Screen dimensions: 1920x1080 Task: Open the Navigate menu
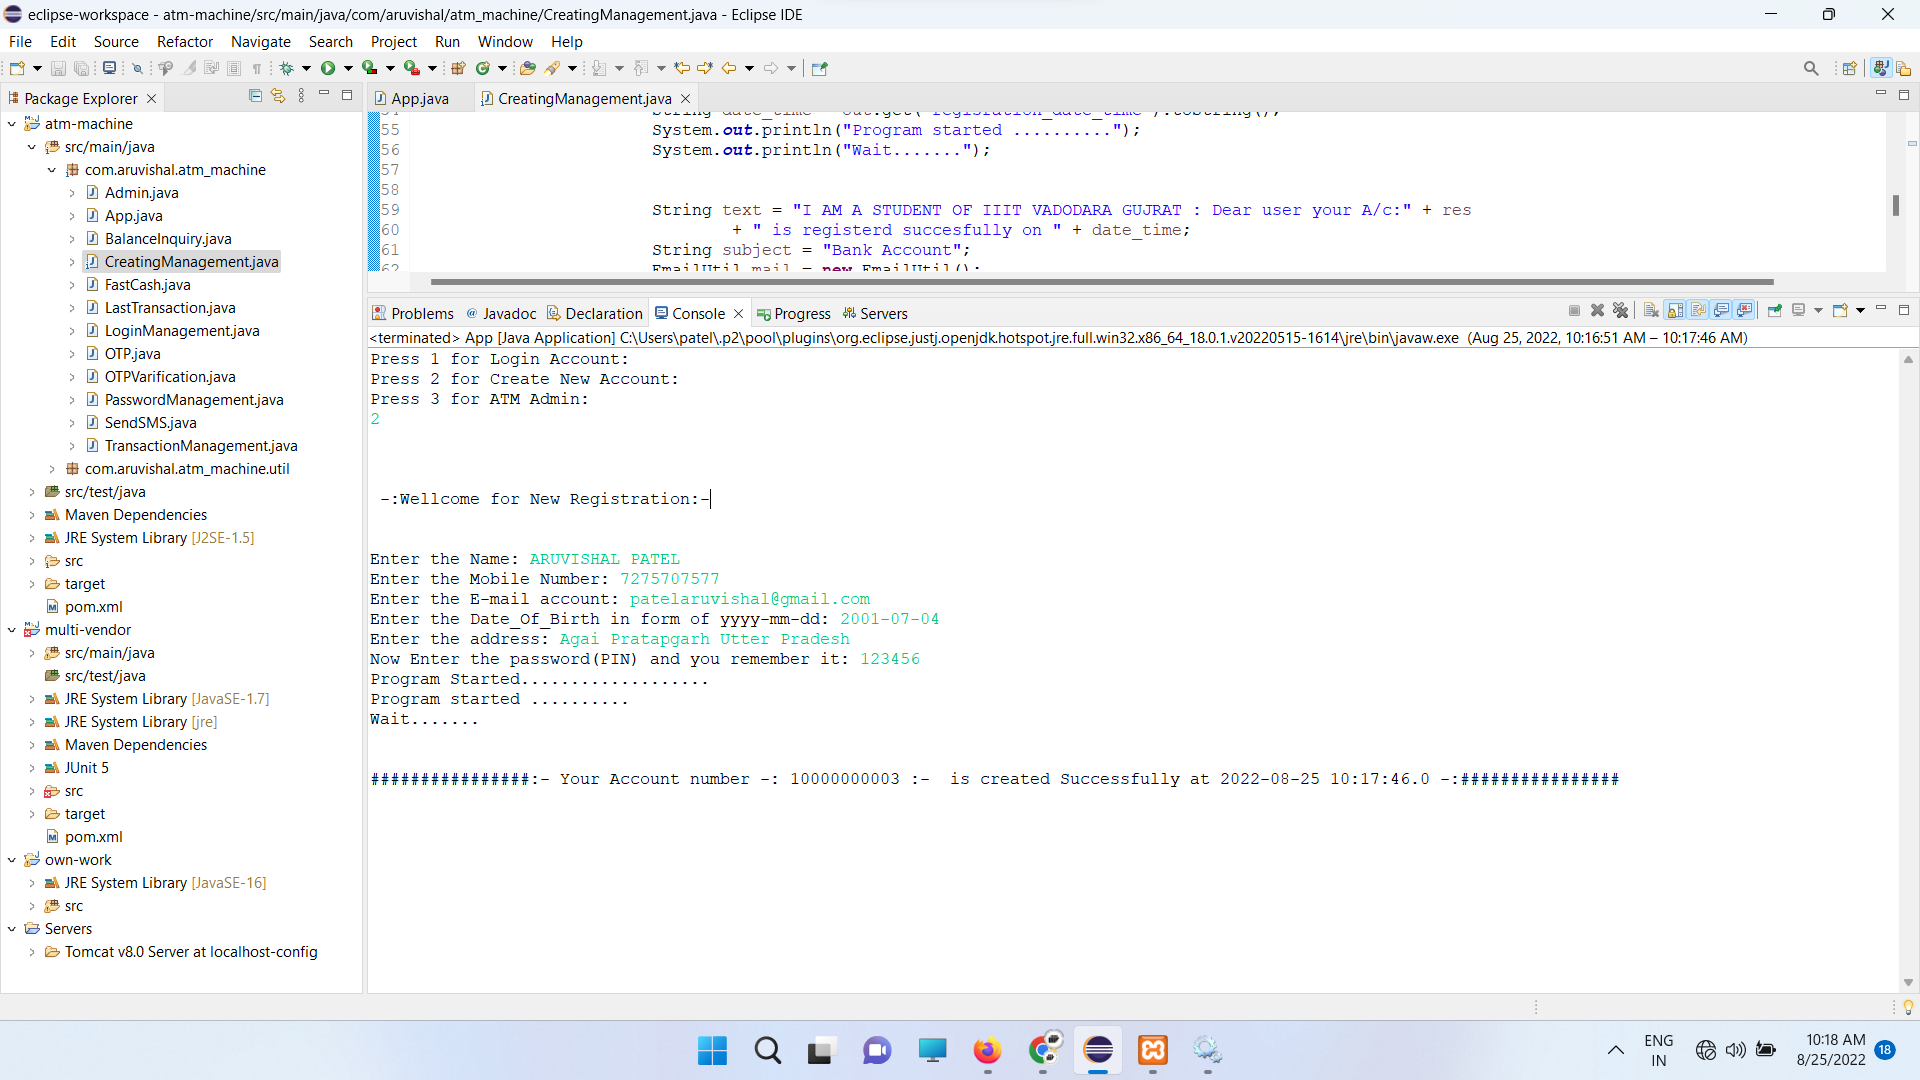pos(260,41)
